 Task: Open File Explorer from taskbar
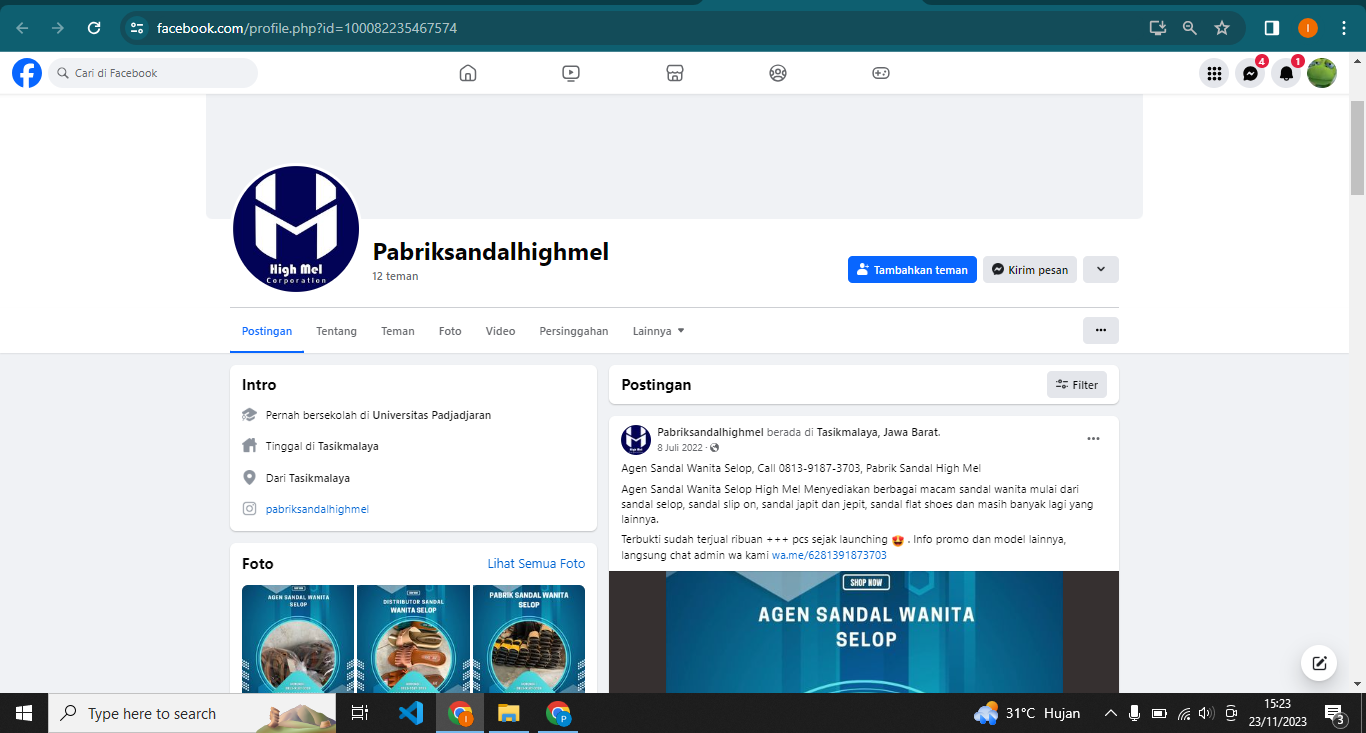click(509, 713)
